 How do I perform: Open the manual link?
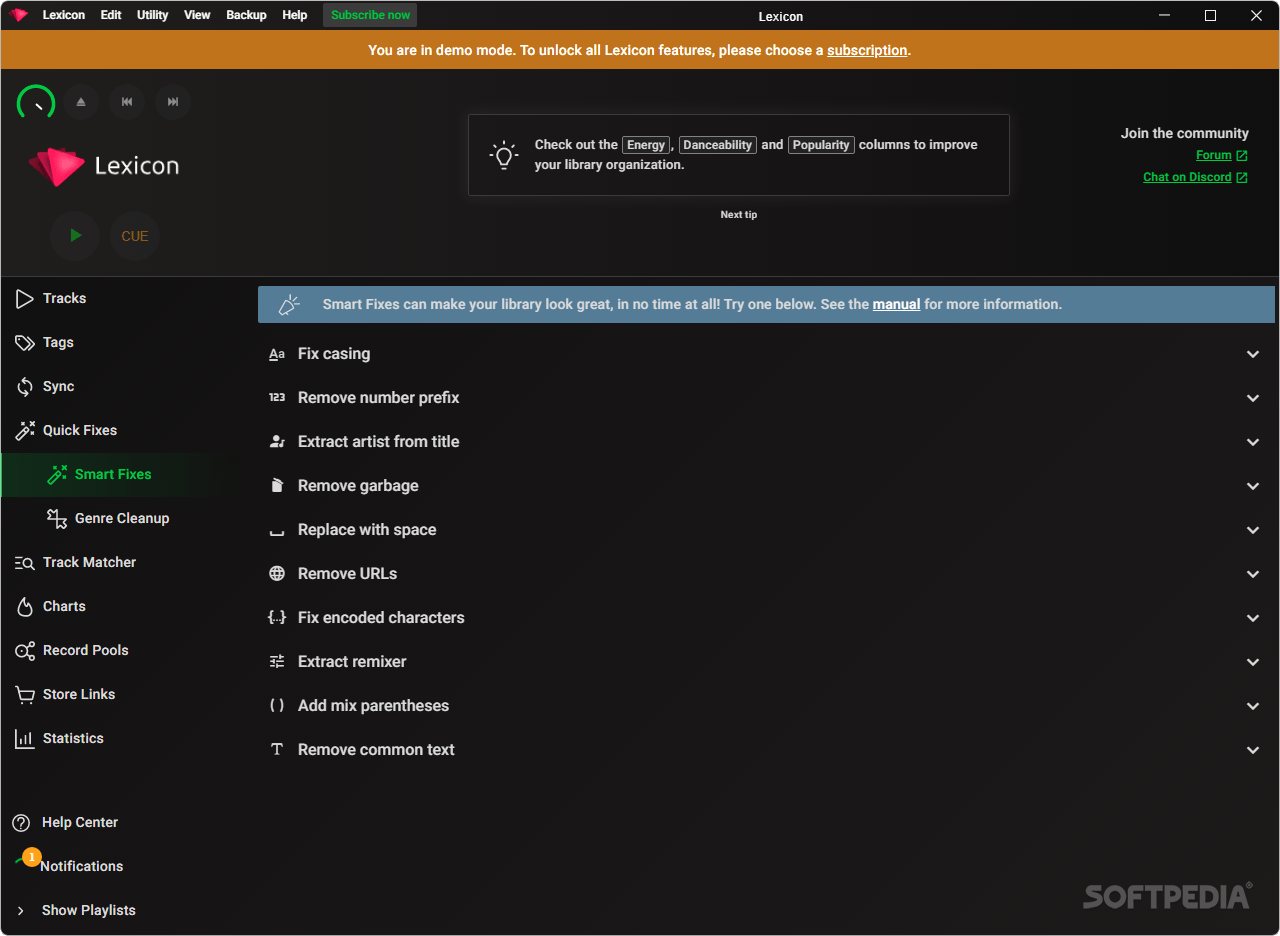tap(896, 304)
